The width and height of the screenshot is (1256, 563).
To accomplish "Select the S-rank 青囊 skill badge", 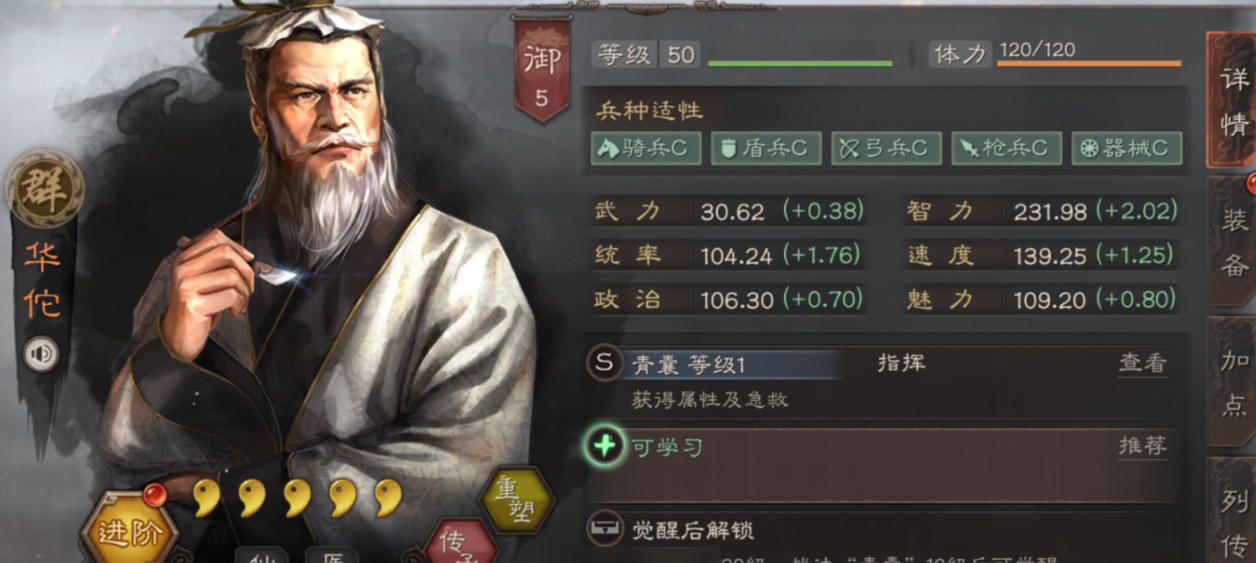I will (x=604, y=363).
